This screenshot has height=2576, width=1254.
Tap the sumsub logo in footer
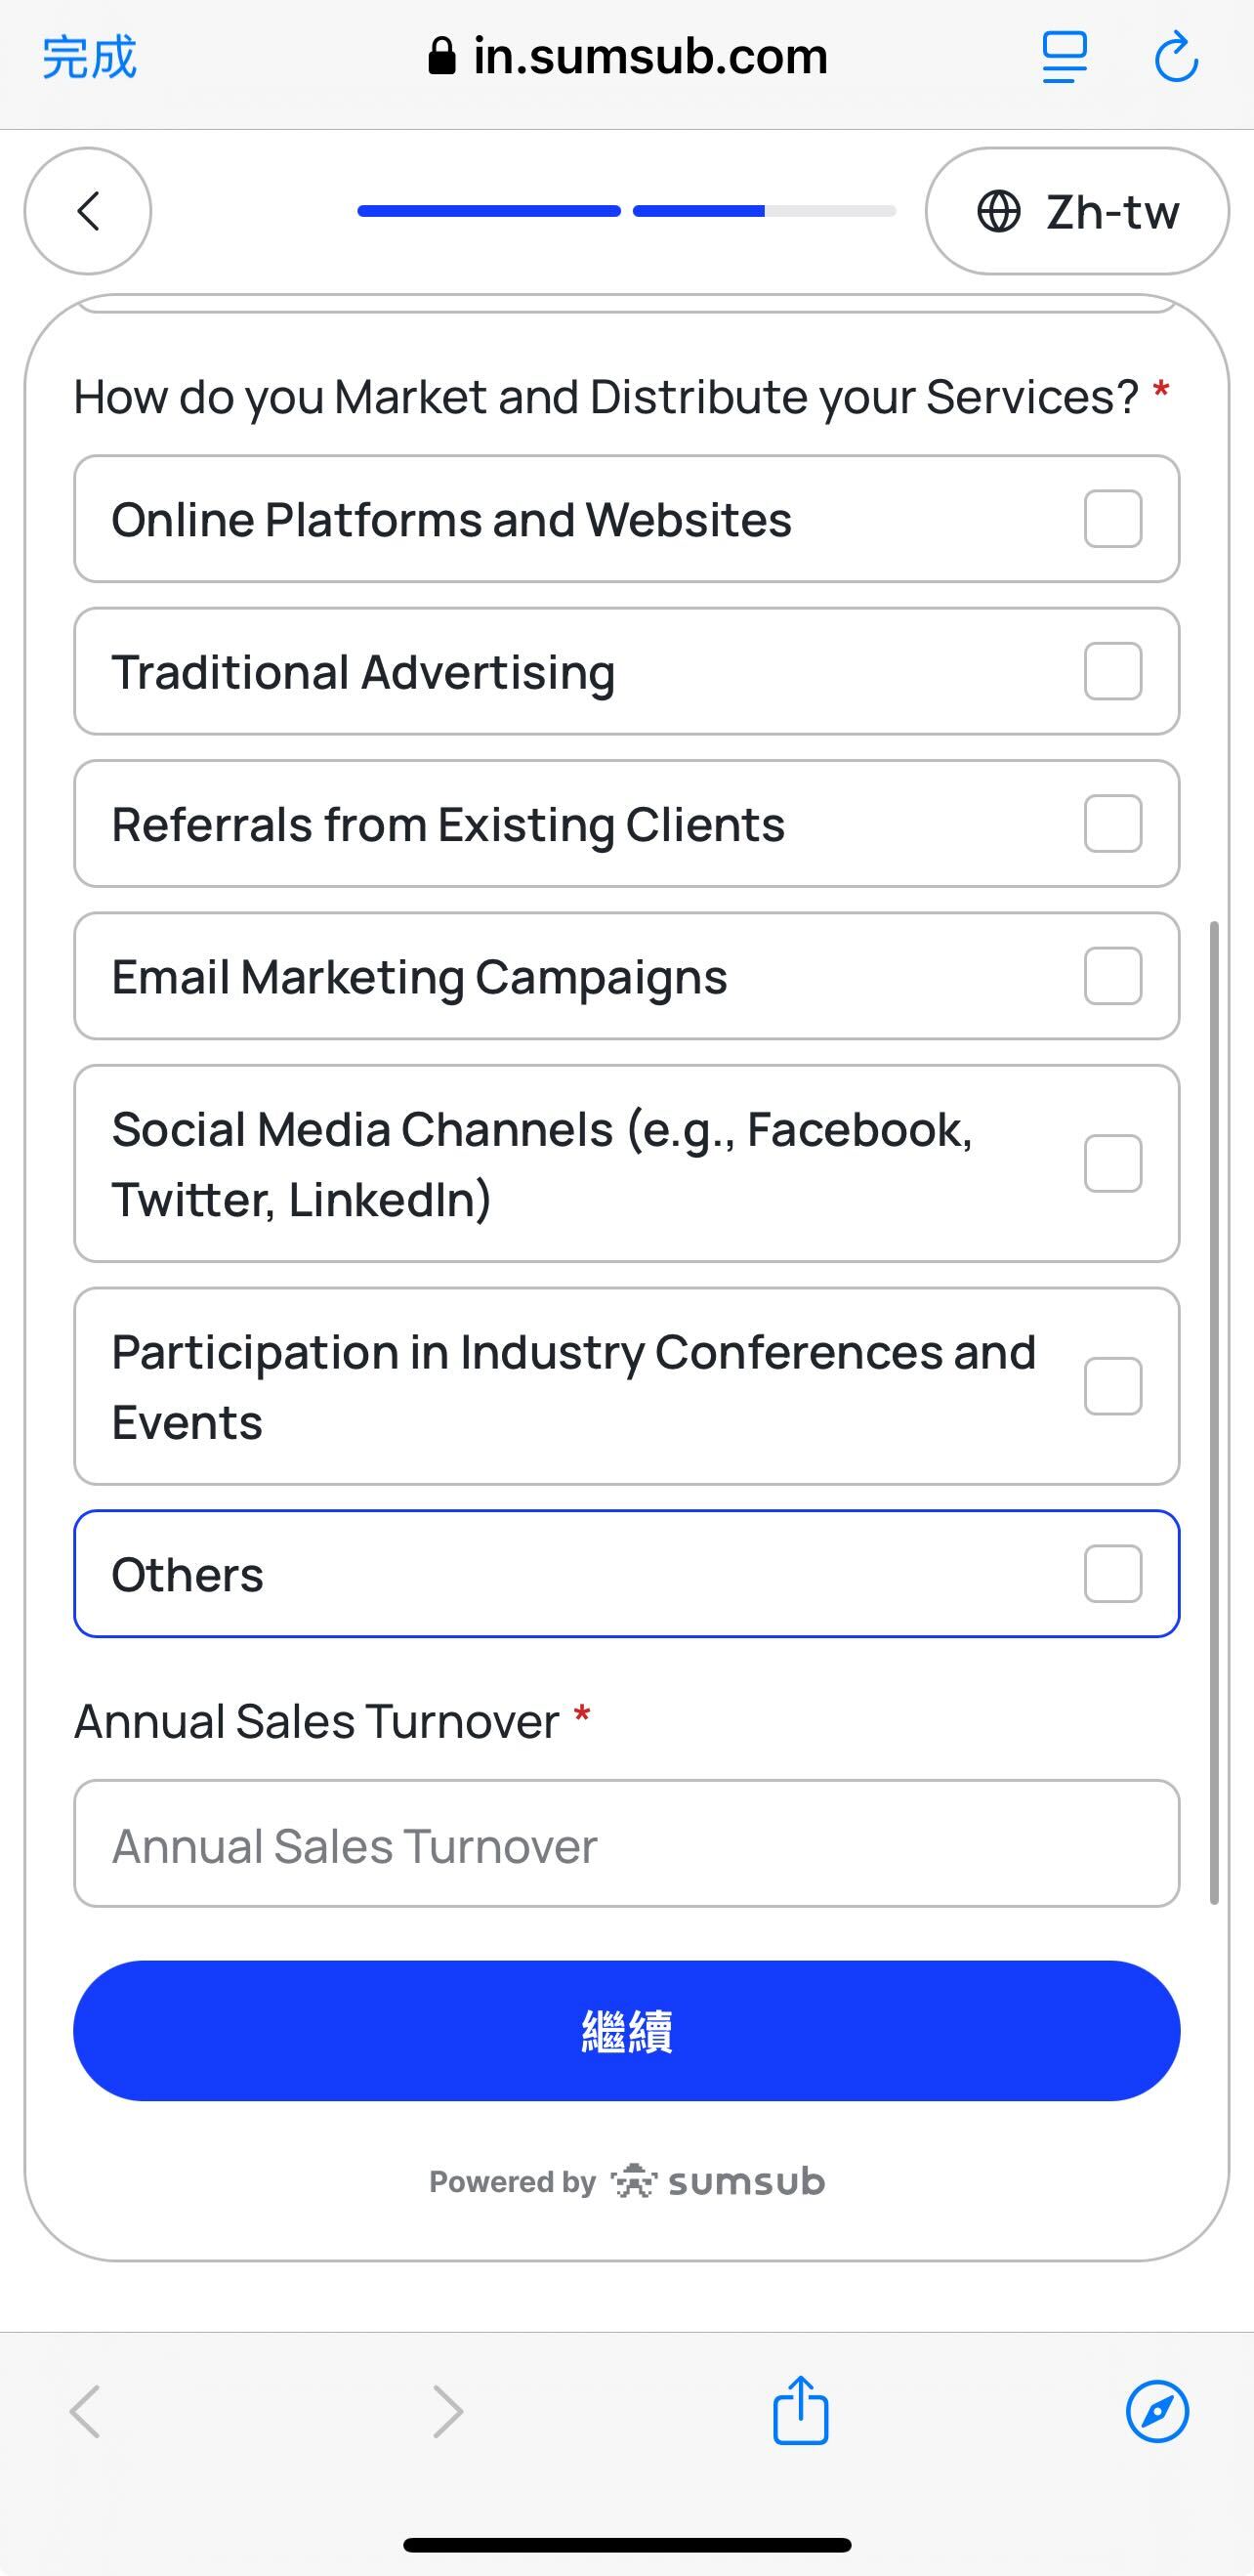(718, 2181)
